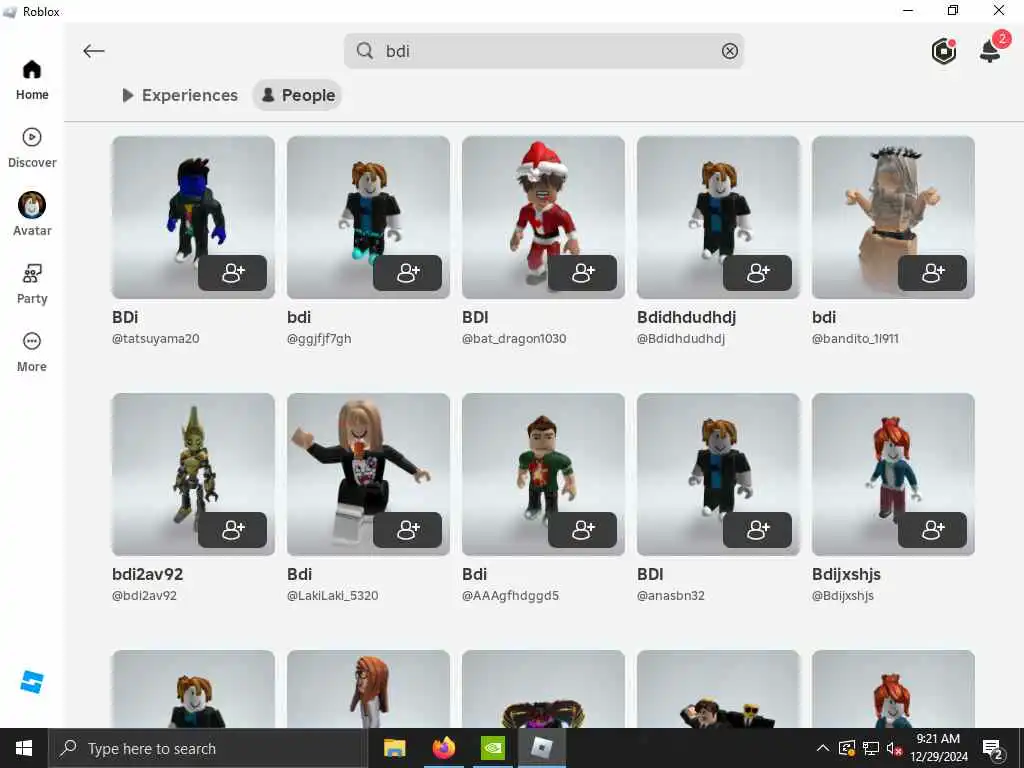Click the username @anasbn32
This screenshot has width=1024, height=768.
click(671, 596)
